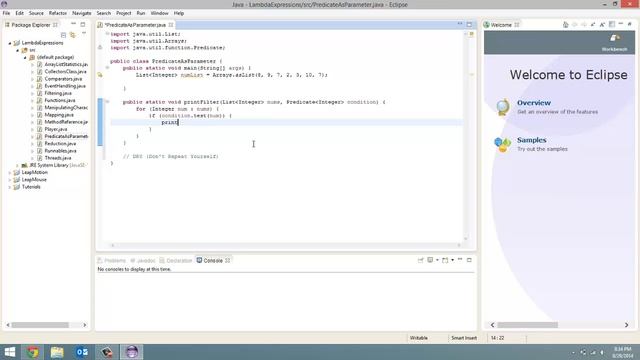Open the File menu
The height and width of the screenshot is (360, 640).
pyautogui.click(x=6, y=13)
